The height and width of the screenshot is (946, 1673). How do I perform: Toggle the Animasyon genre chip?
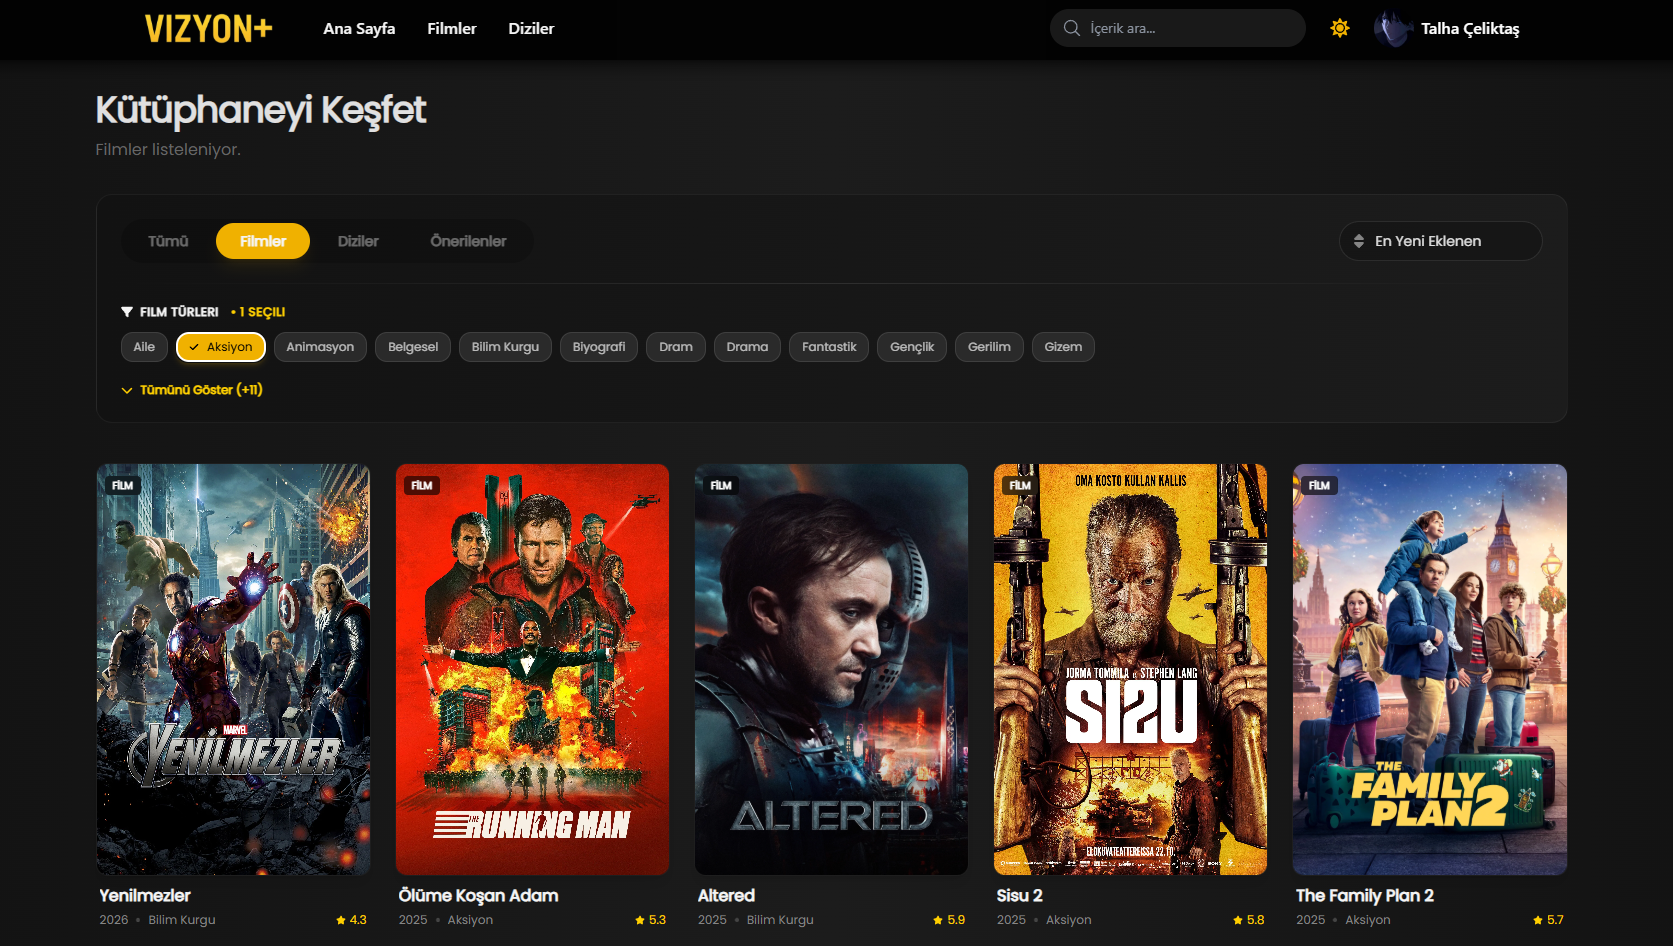[x=320, y=347]
